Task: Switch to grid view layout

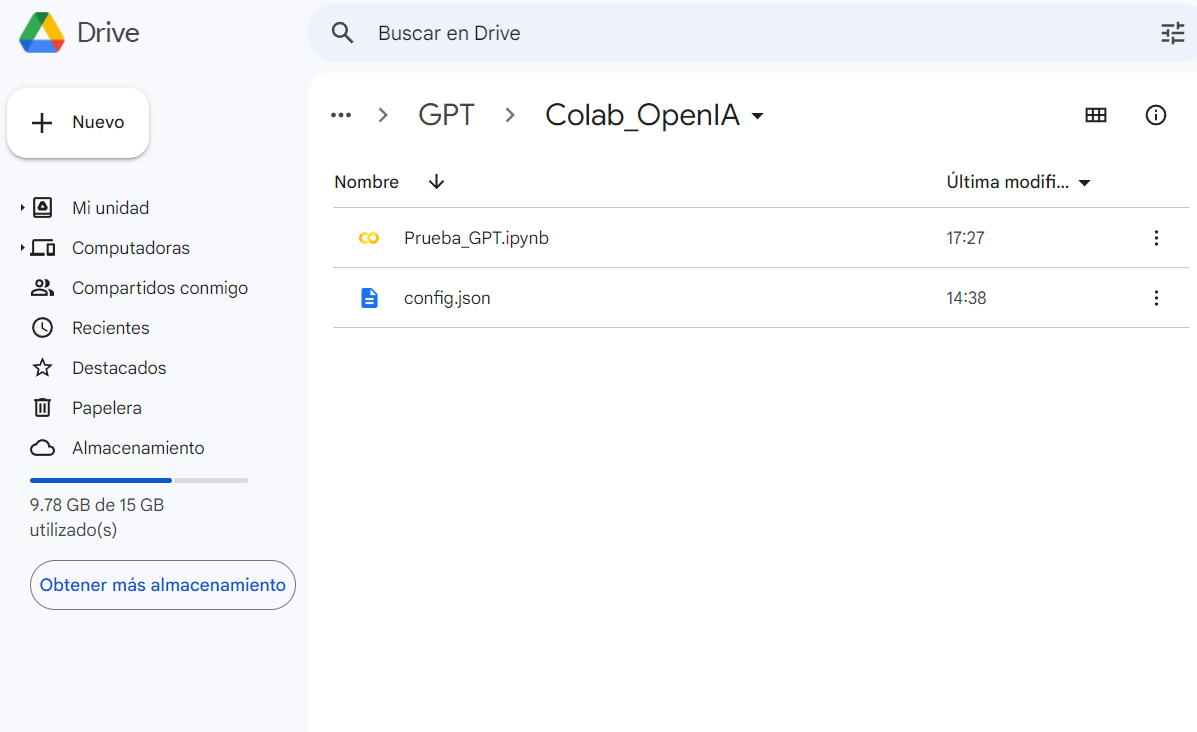Action: tap(1095, 115)
